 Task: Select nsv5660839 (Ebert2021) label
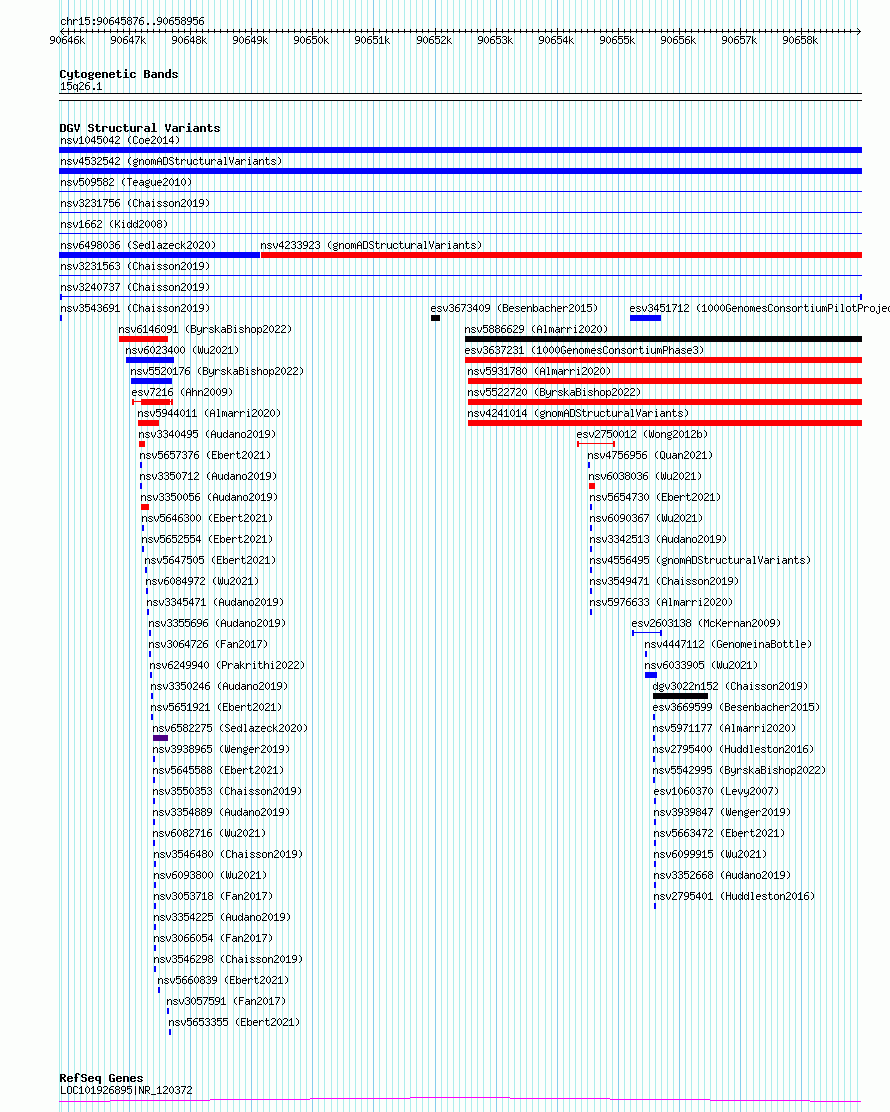click(223, 980)
